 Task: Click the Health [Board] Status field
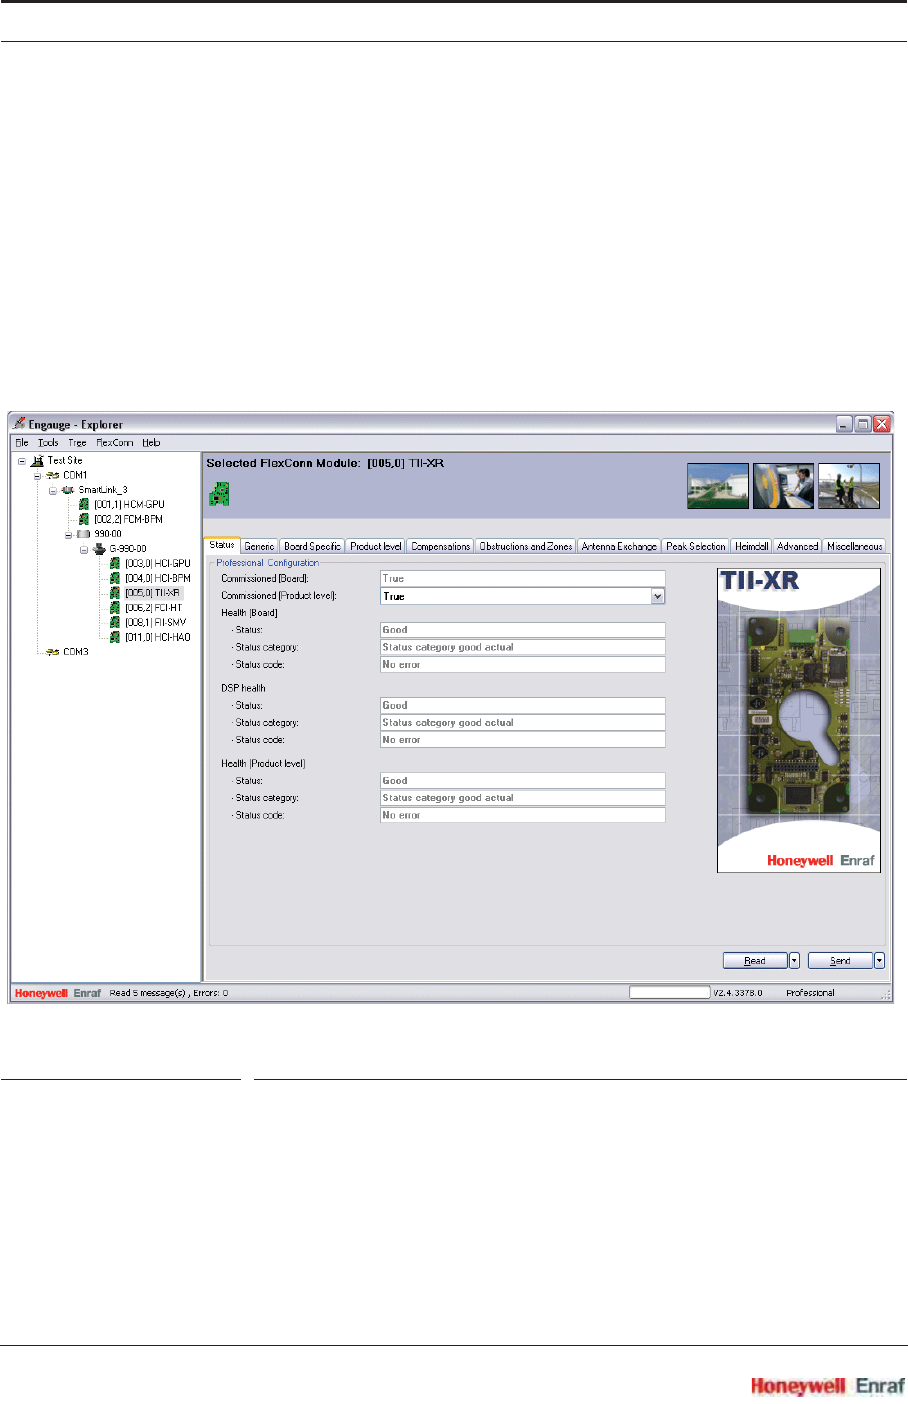click(x=523, y=630)
